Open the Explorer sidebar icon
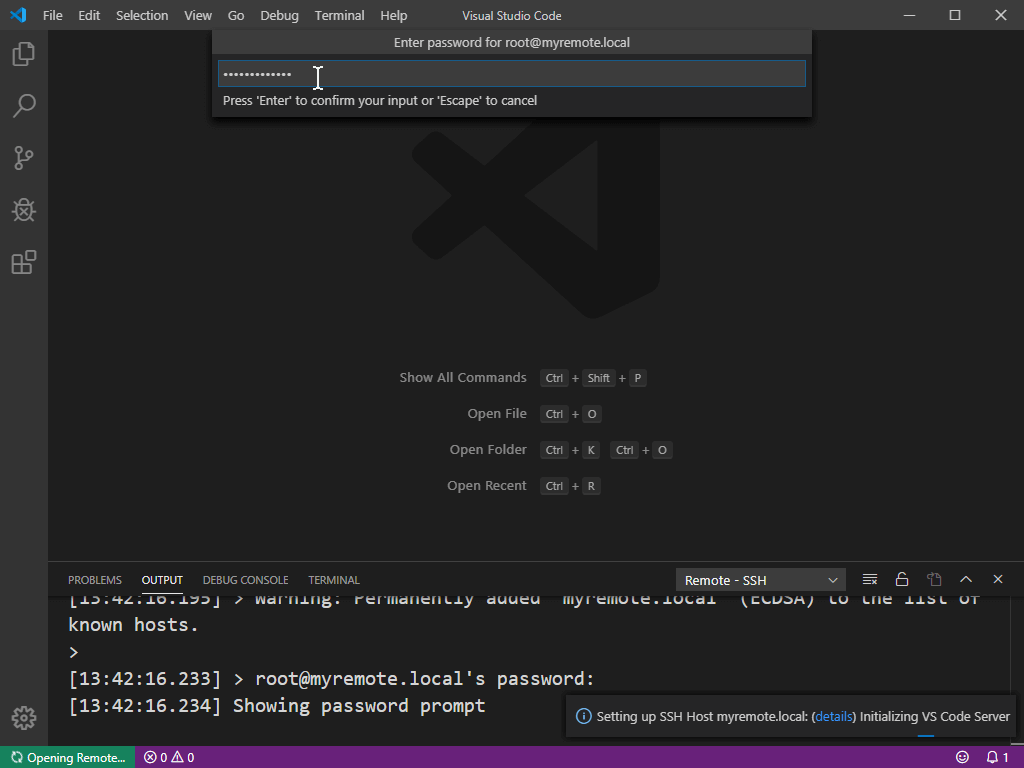 click(23, 54)
